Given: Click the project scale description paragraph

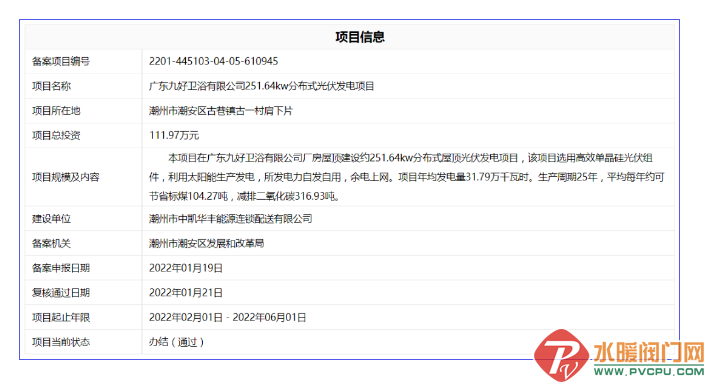Looking at the screenshot, I should (x=406, y=177).
